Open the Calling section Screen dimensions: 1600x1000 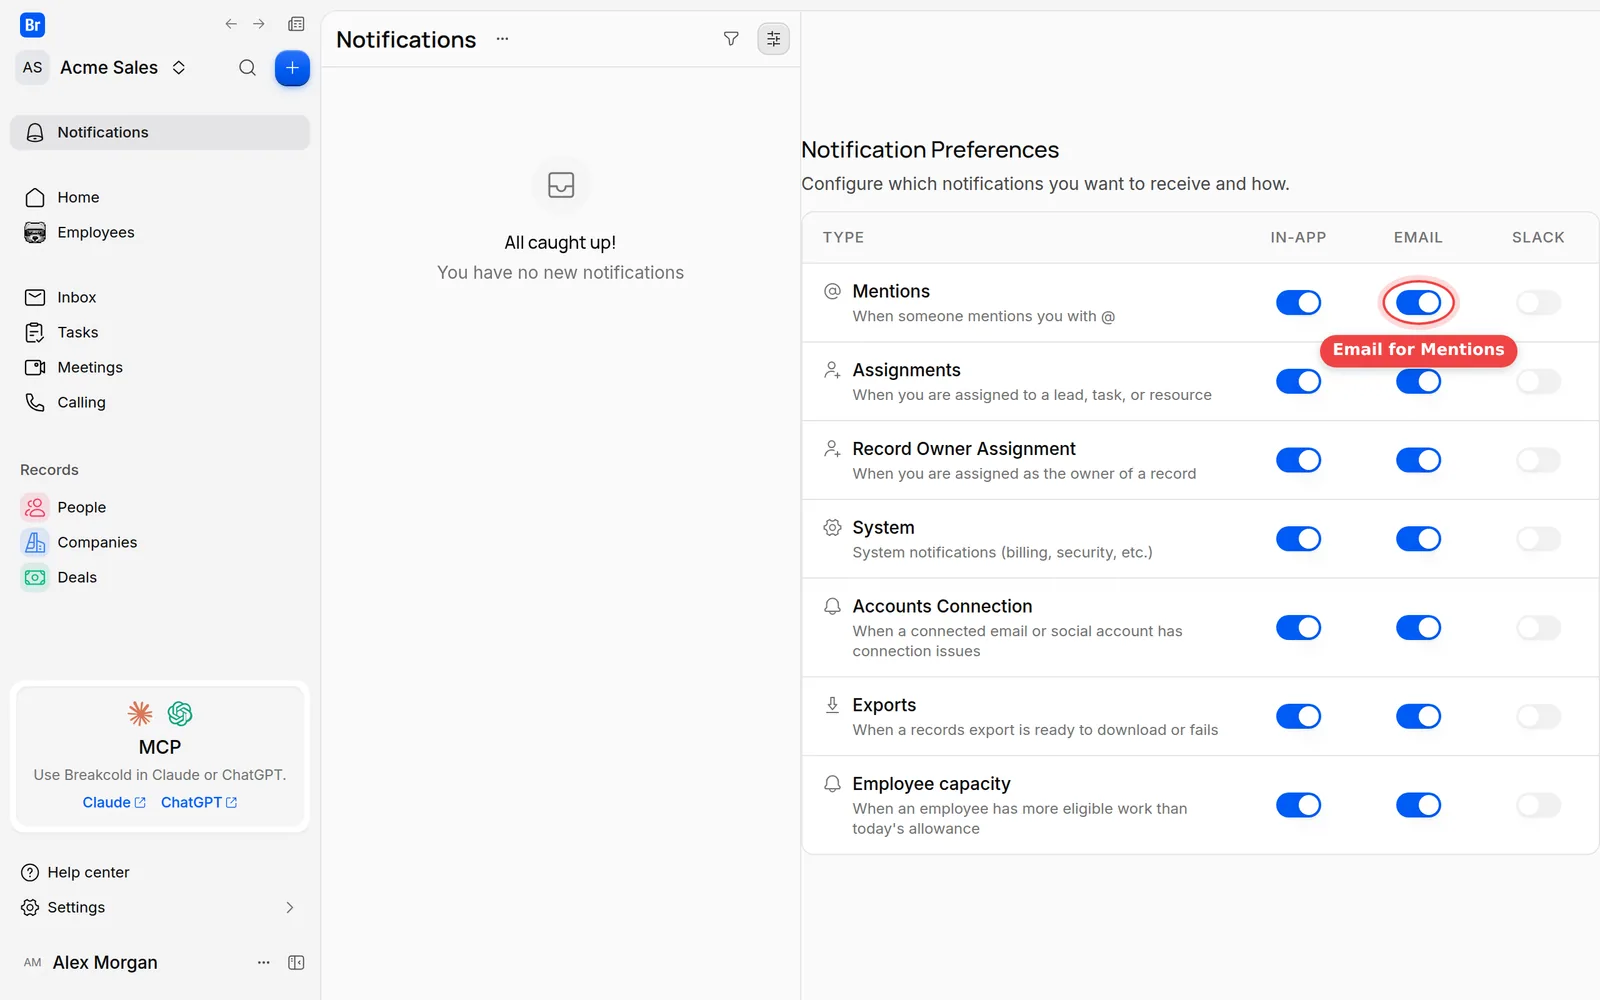click(x=160, y=403)
